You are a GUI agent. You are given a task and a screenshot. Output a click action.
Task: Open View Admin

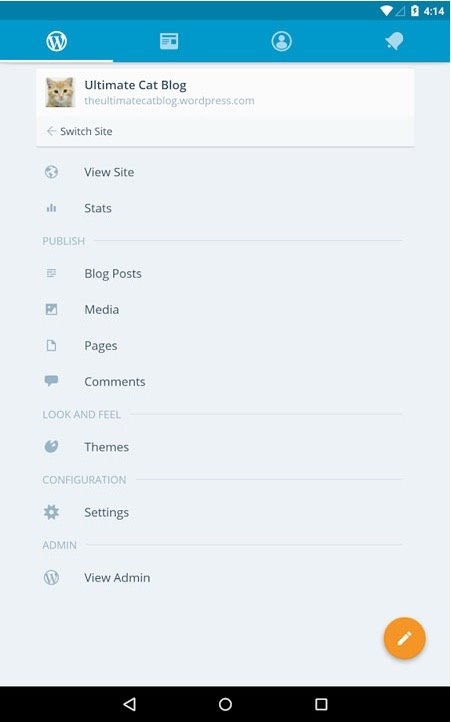click(x=117, y=577)
